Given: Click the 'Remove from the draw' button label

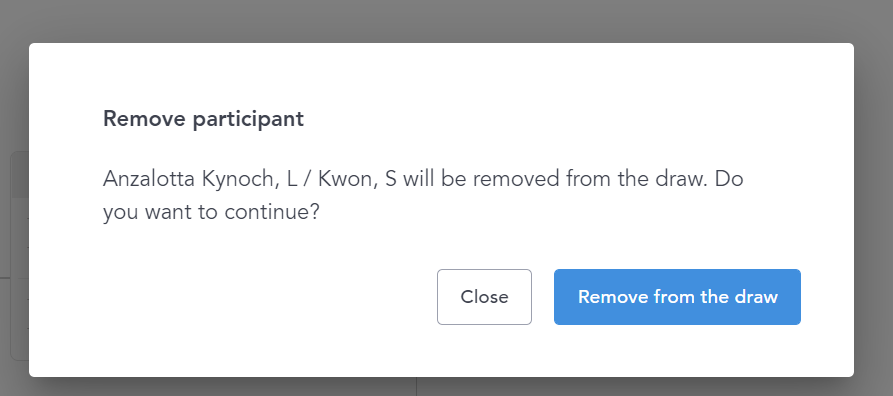Looking at the screenshot, I should point(678,297).
